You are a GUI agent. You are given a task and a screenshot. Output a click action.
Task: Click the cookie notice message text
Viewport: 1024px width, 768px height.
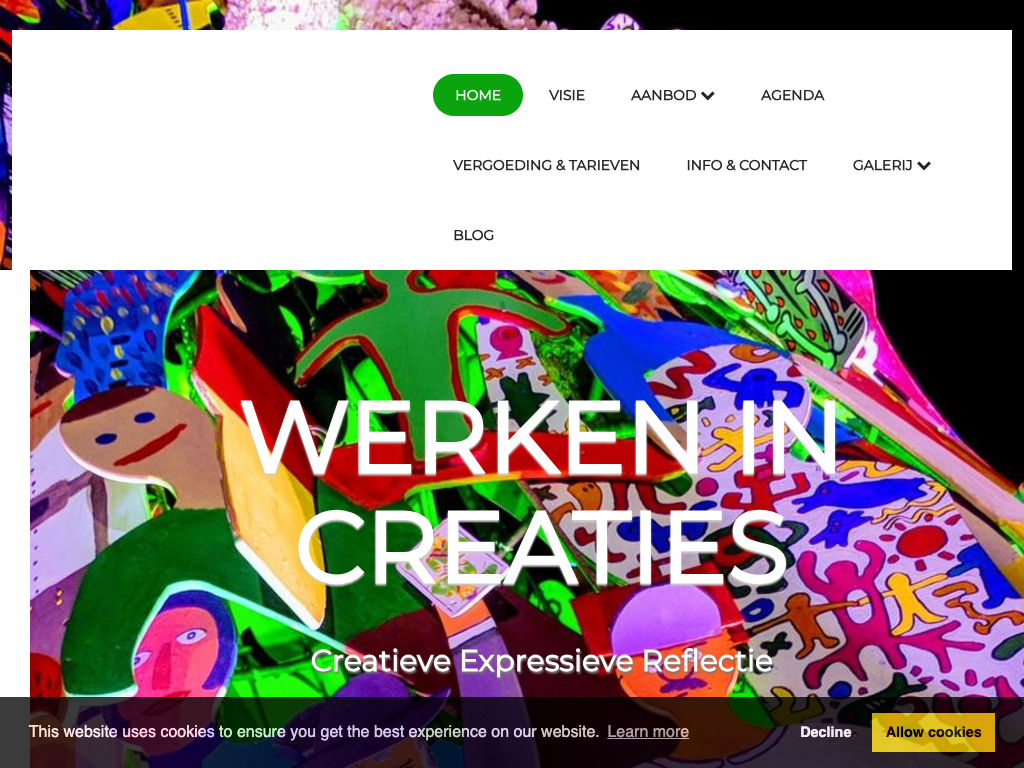(313, 731)
